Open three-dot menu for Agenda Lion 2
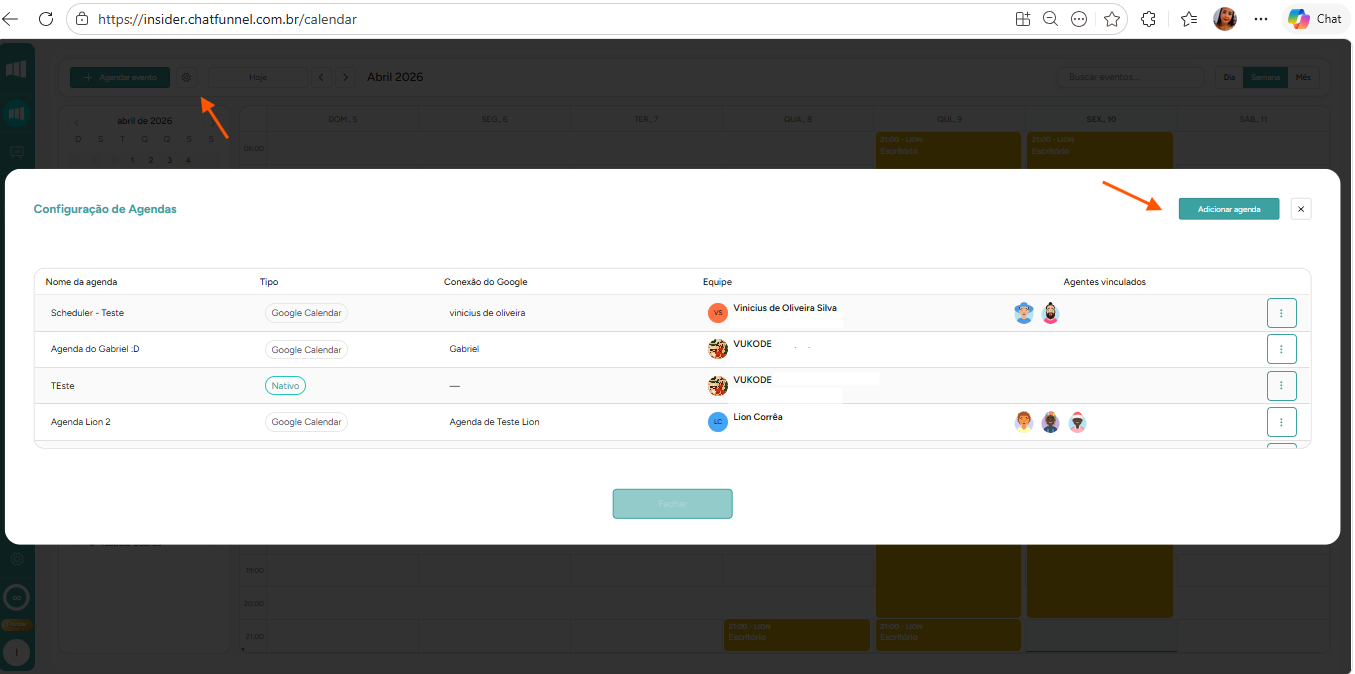Screen dimensions: 1355x674 (1281, 422)
